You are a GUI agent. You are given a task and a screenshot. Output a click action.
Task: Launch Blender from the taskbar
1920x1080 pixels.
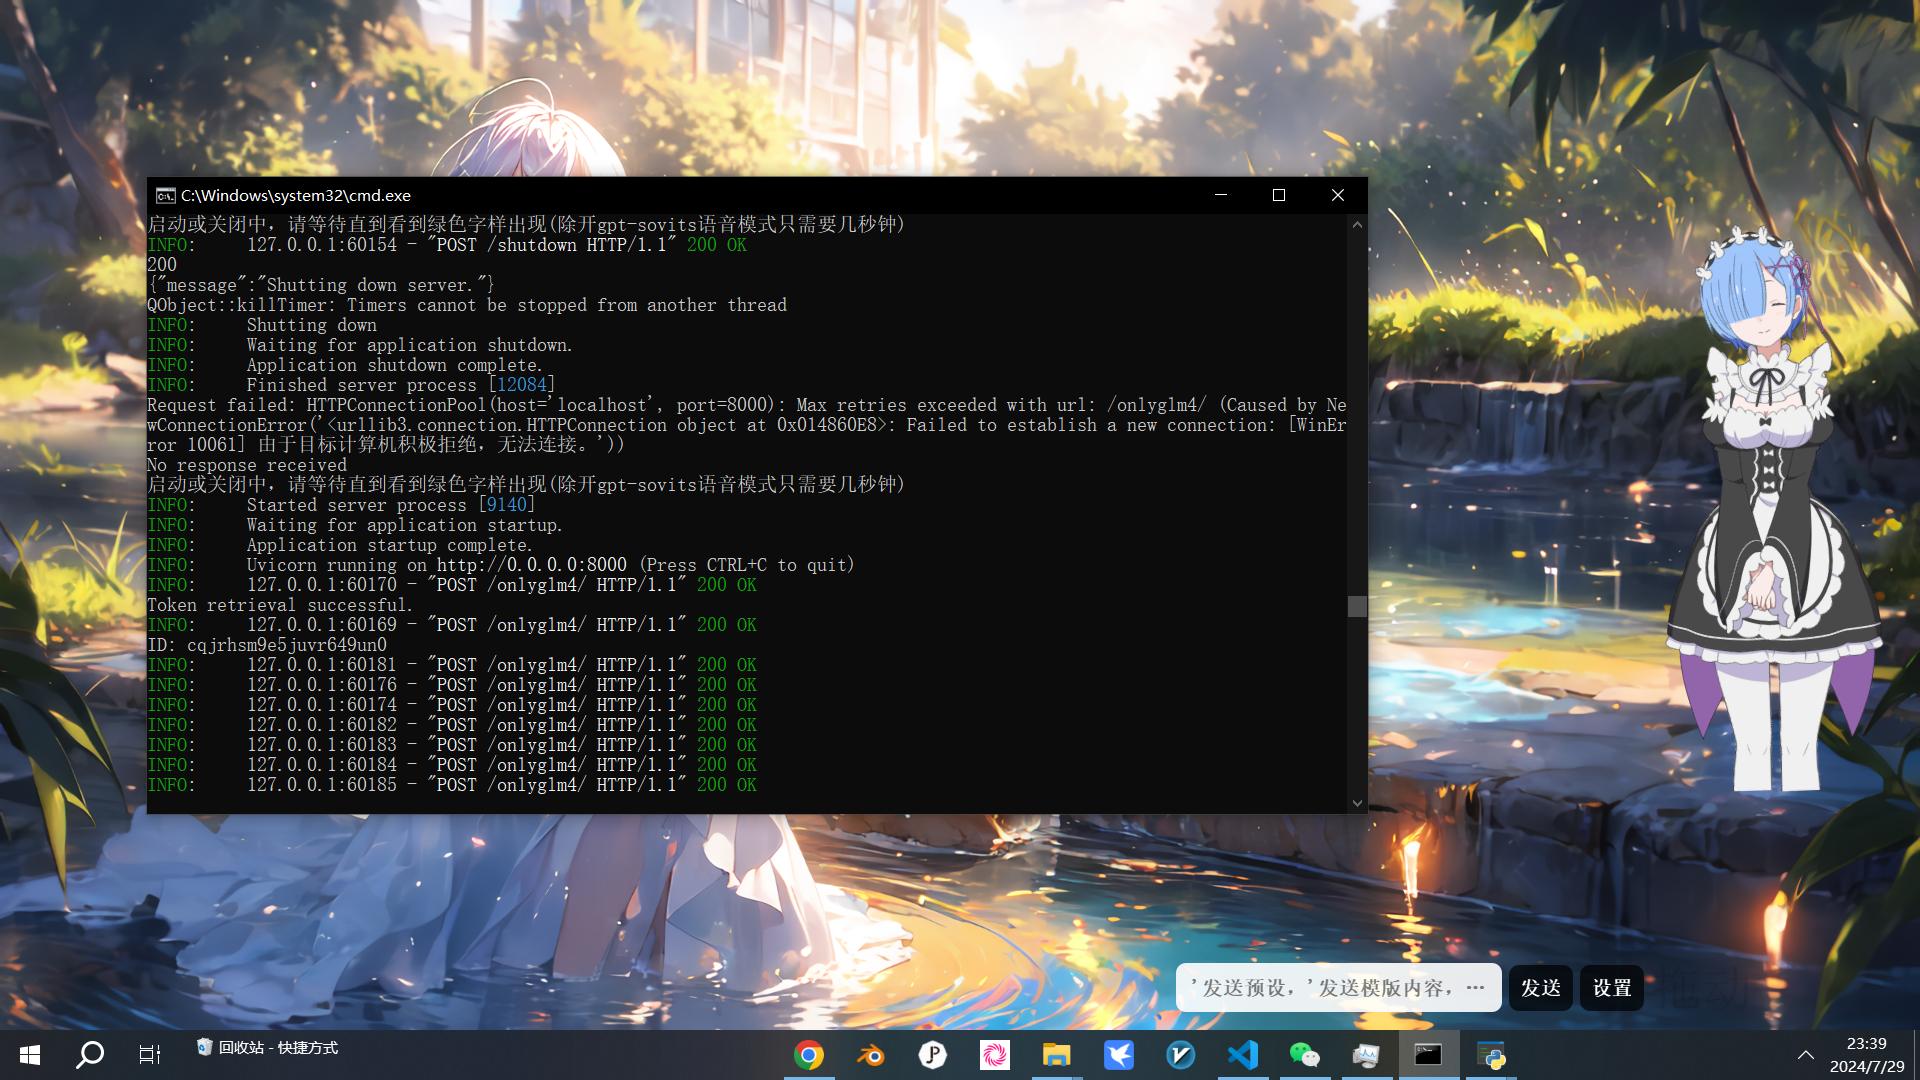click(x=871, y=1055)
